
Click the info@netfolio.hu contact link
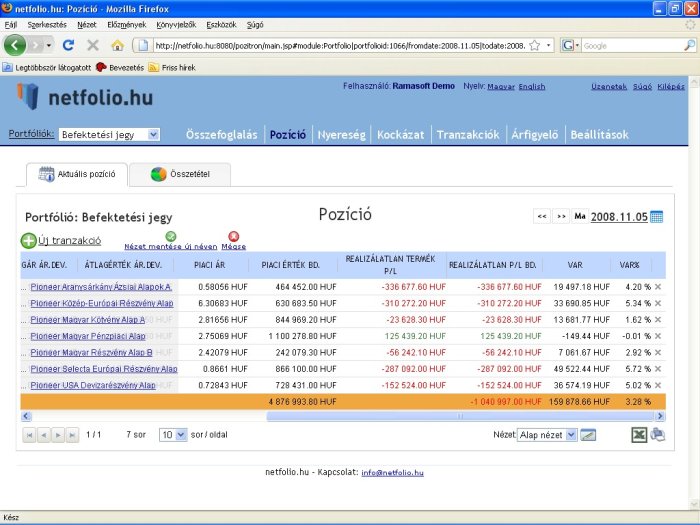392,472
